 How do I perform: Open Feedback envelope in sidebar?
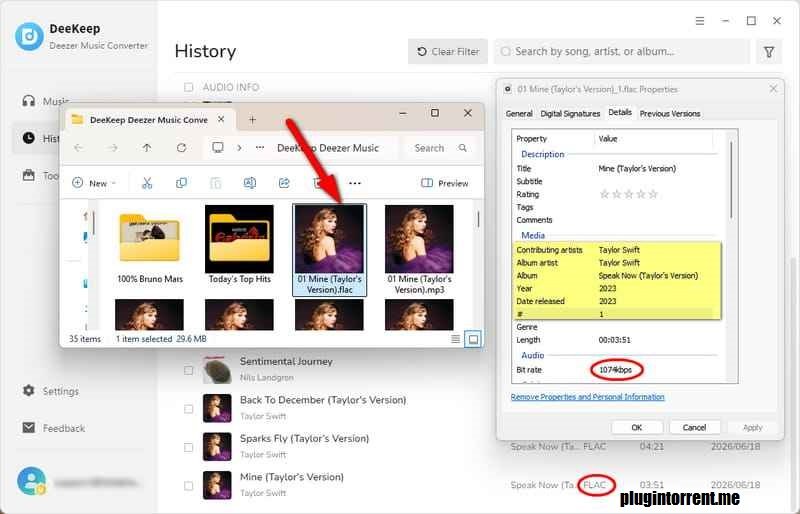click(x=29, y=428)
